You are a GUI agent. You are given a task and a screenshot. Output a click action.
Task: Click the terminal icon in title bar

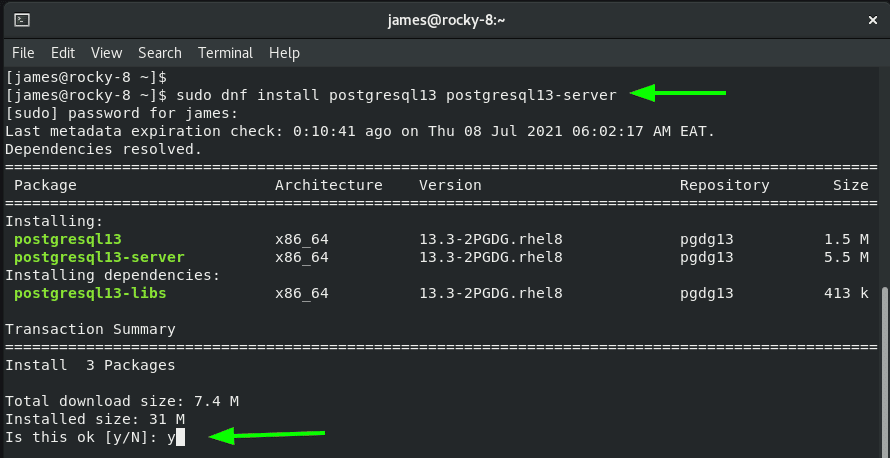22,20
